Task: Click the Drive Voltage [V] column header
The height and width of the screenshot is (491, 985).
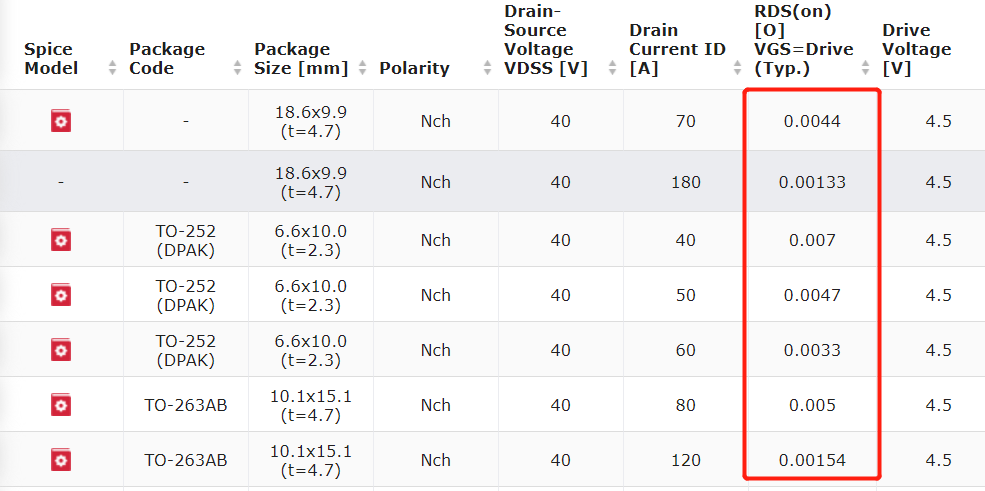Action: coord(917,50)
